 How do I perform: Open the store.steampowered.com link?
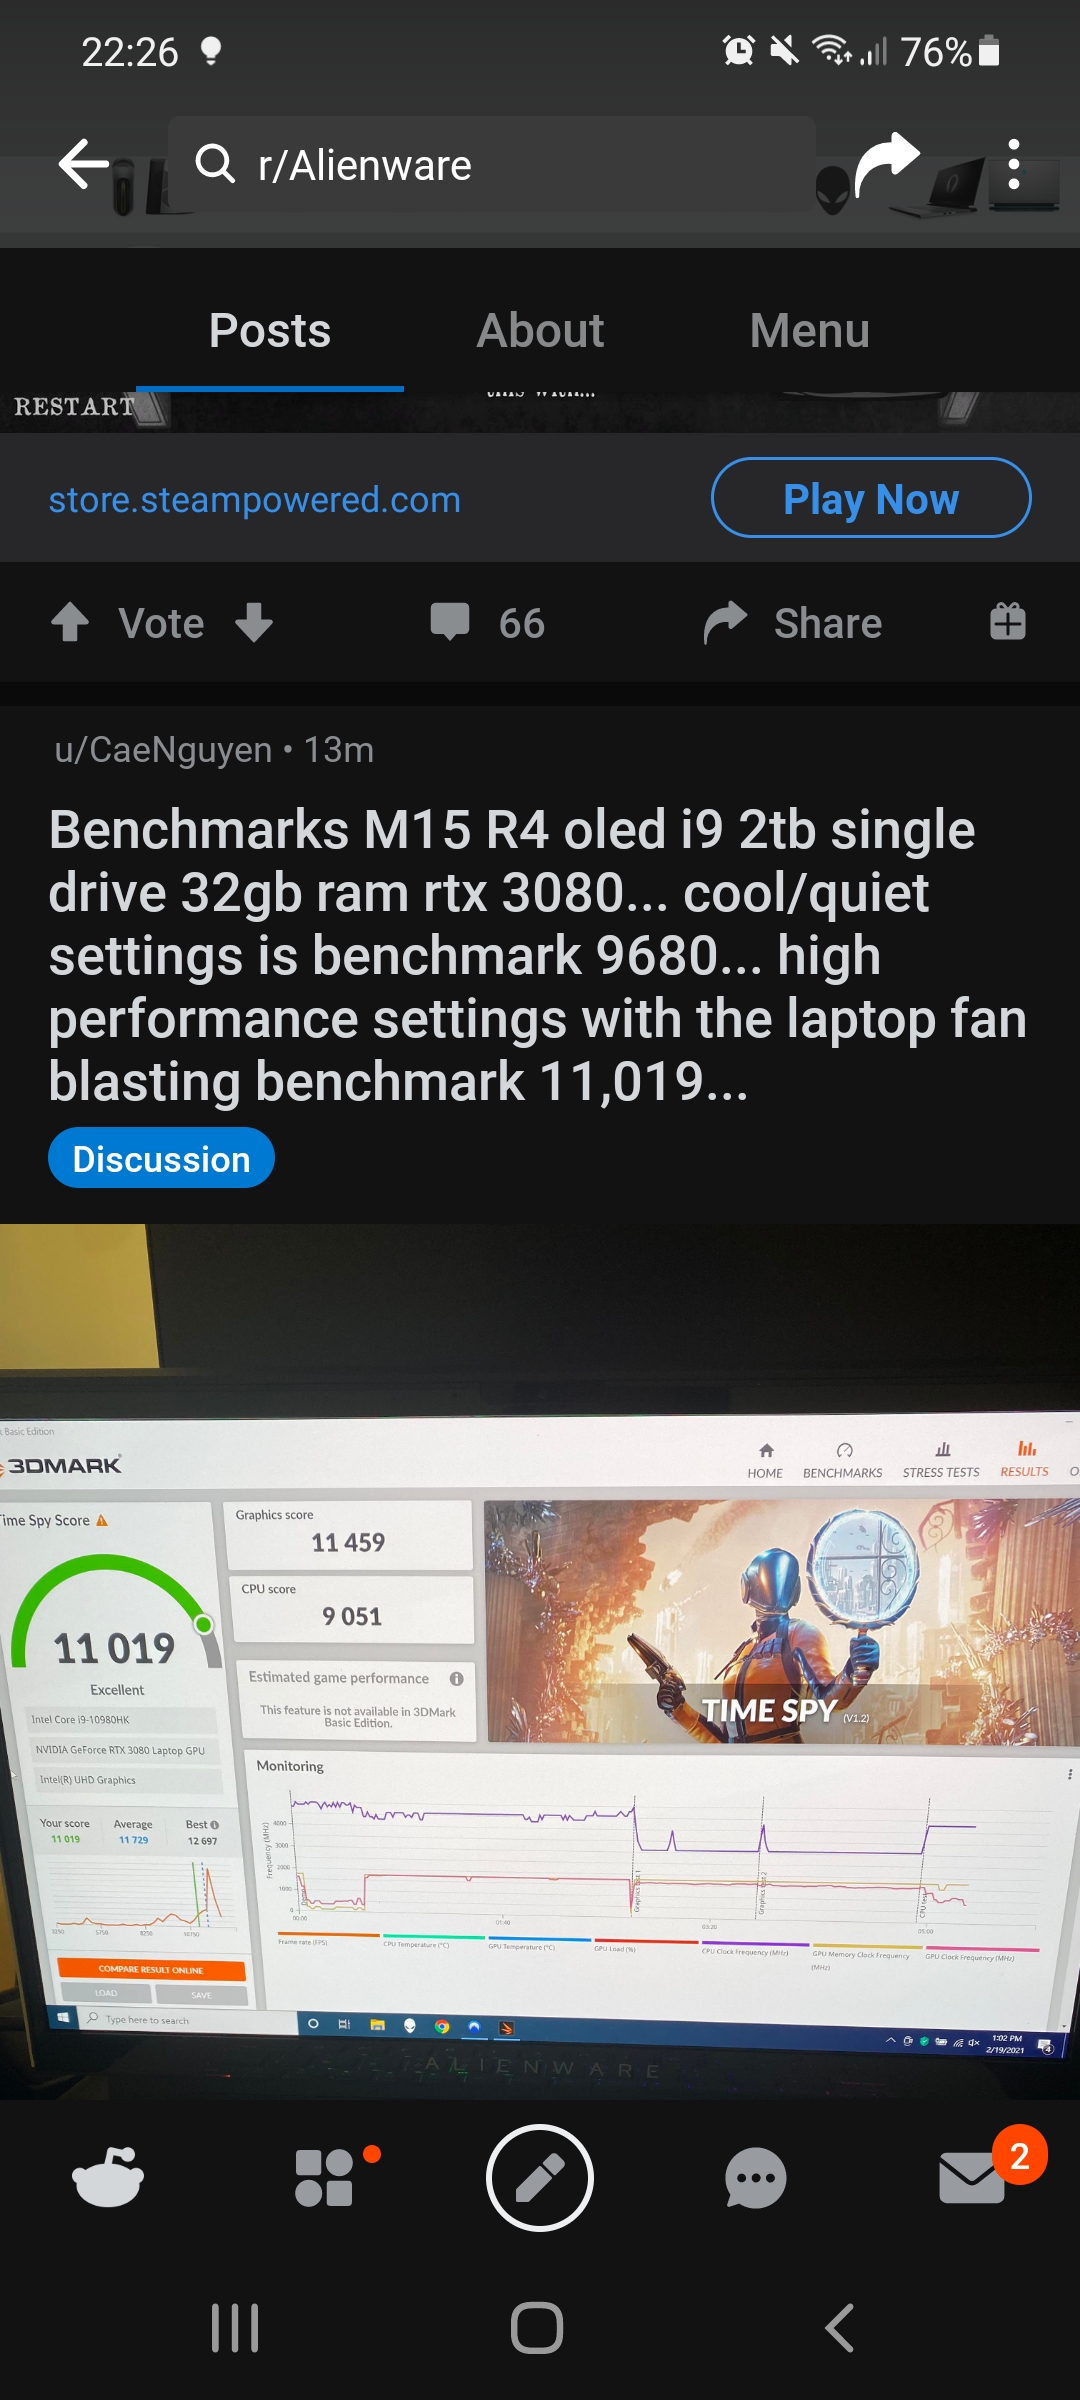[255, 499]
